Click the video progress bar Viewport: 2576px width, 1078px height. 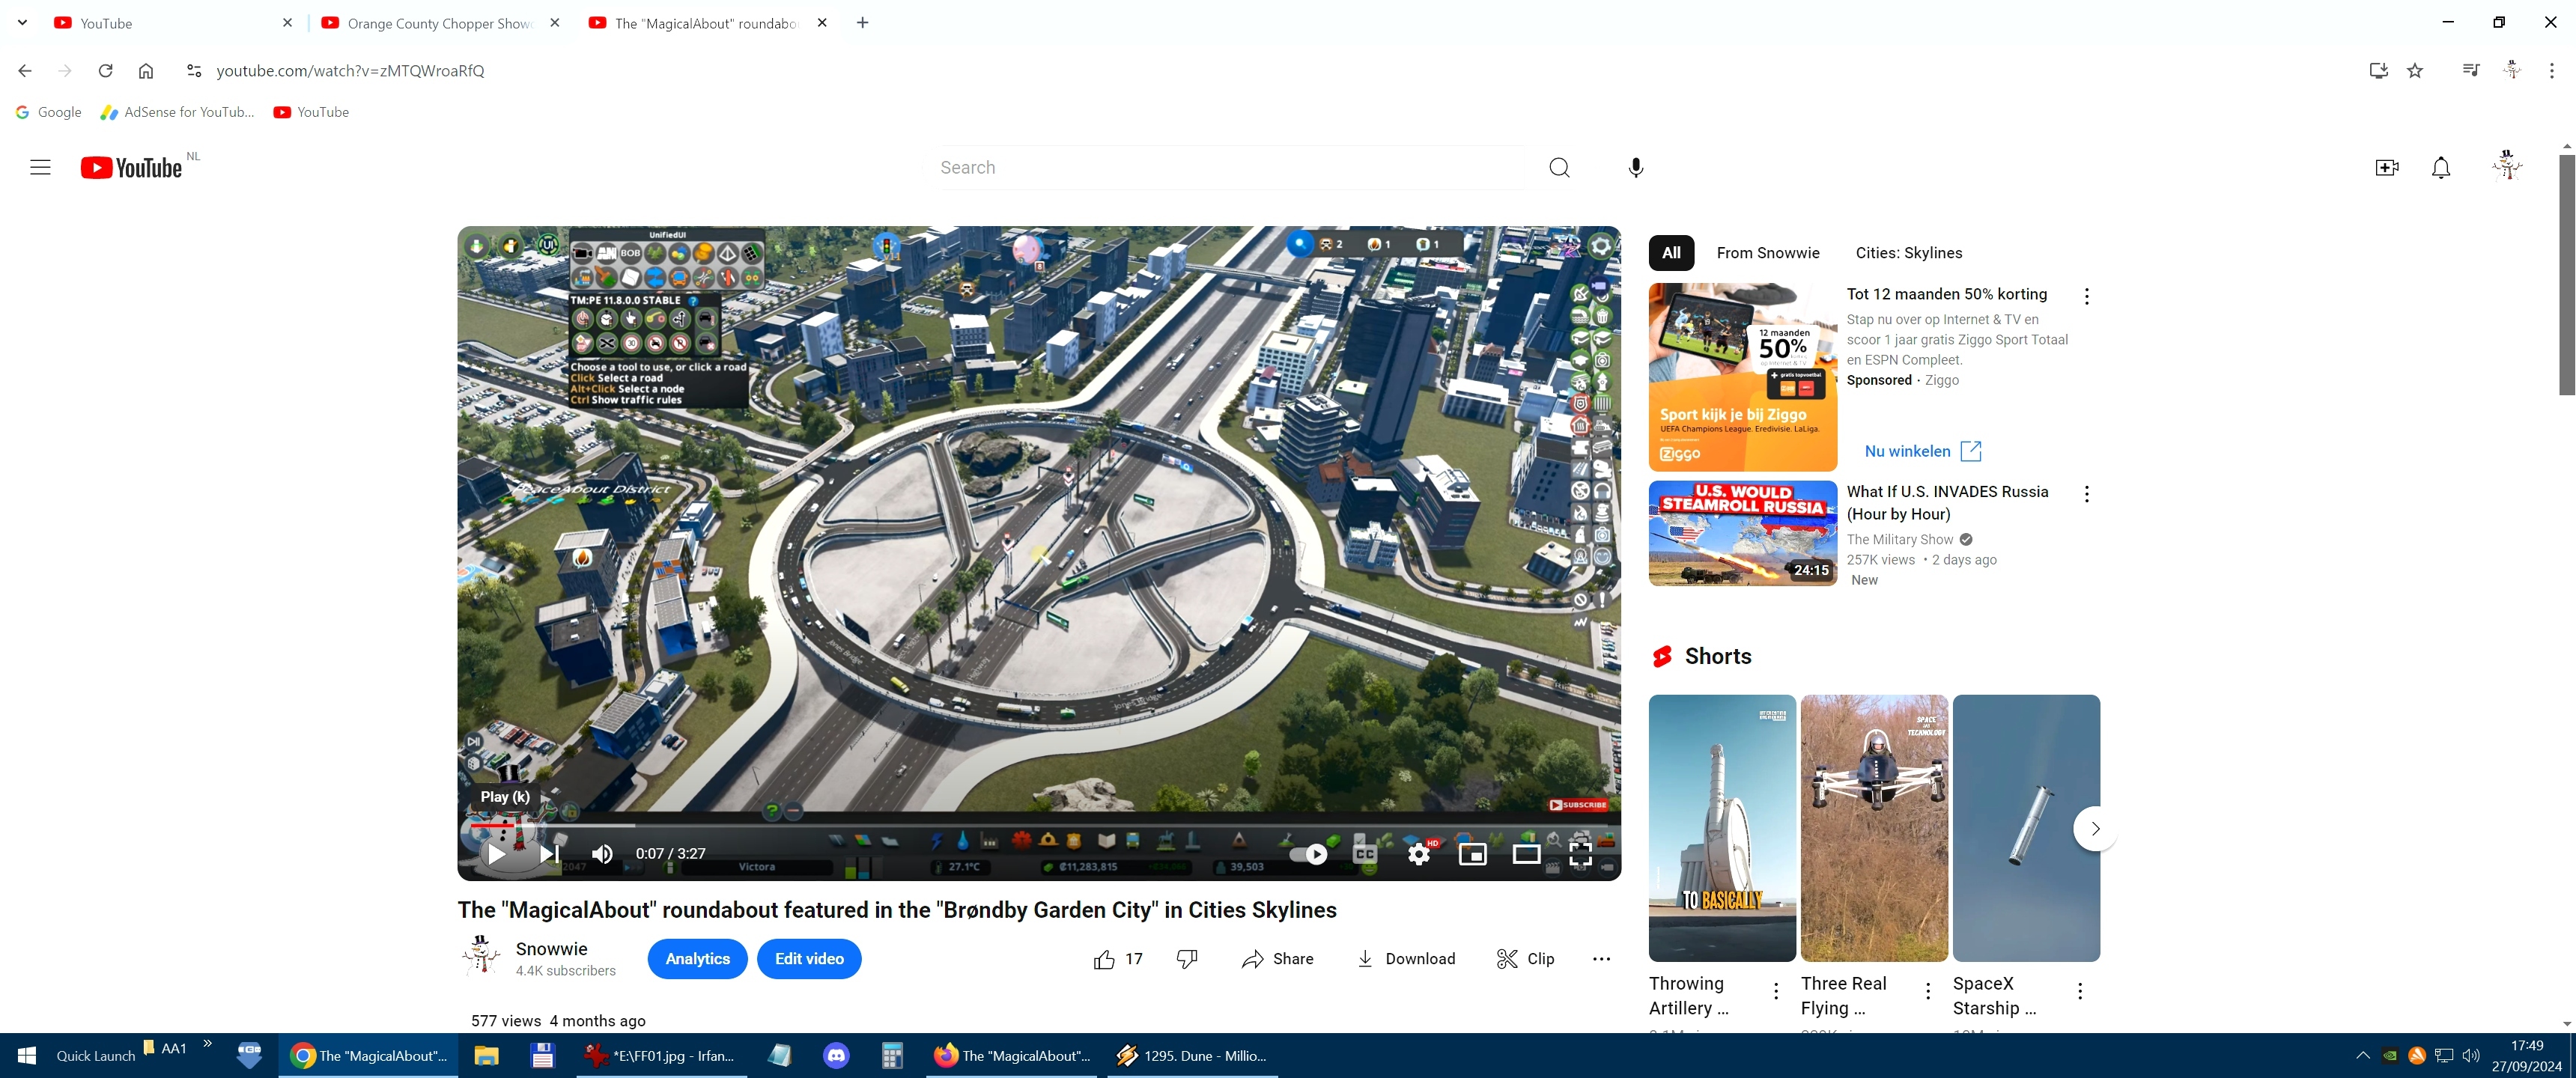pyautogui.click(x=1040, y=825)
